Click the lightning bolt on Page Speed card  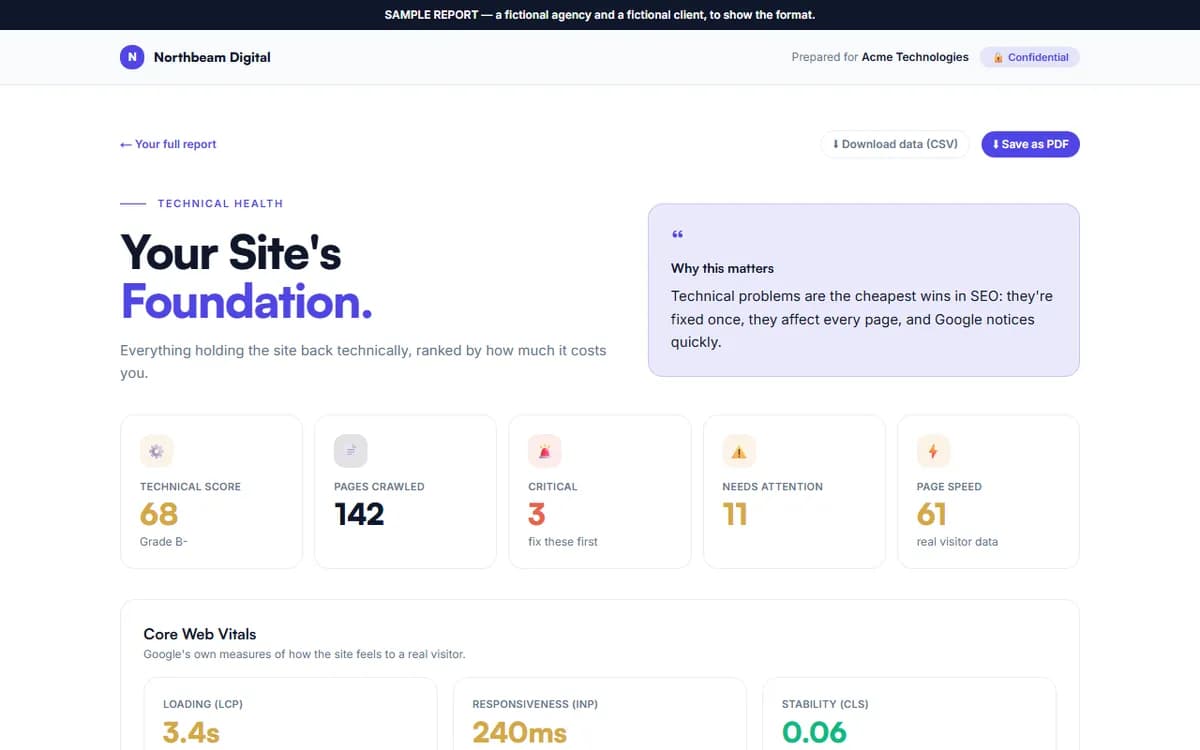(933, 451)
